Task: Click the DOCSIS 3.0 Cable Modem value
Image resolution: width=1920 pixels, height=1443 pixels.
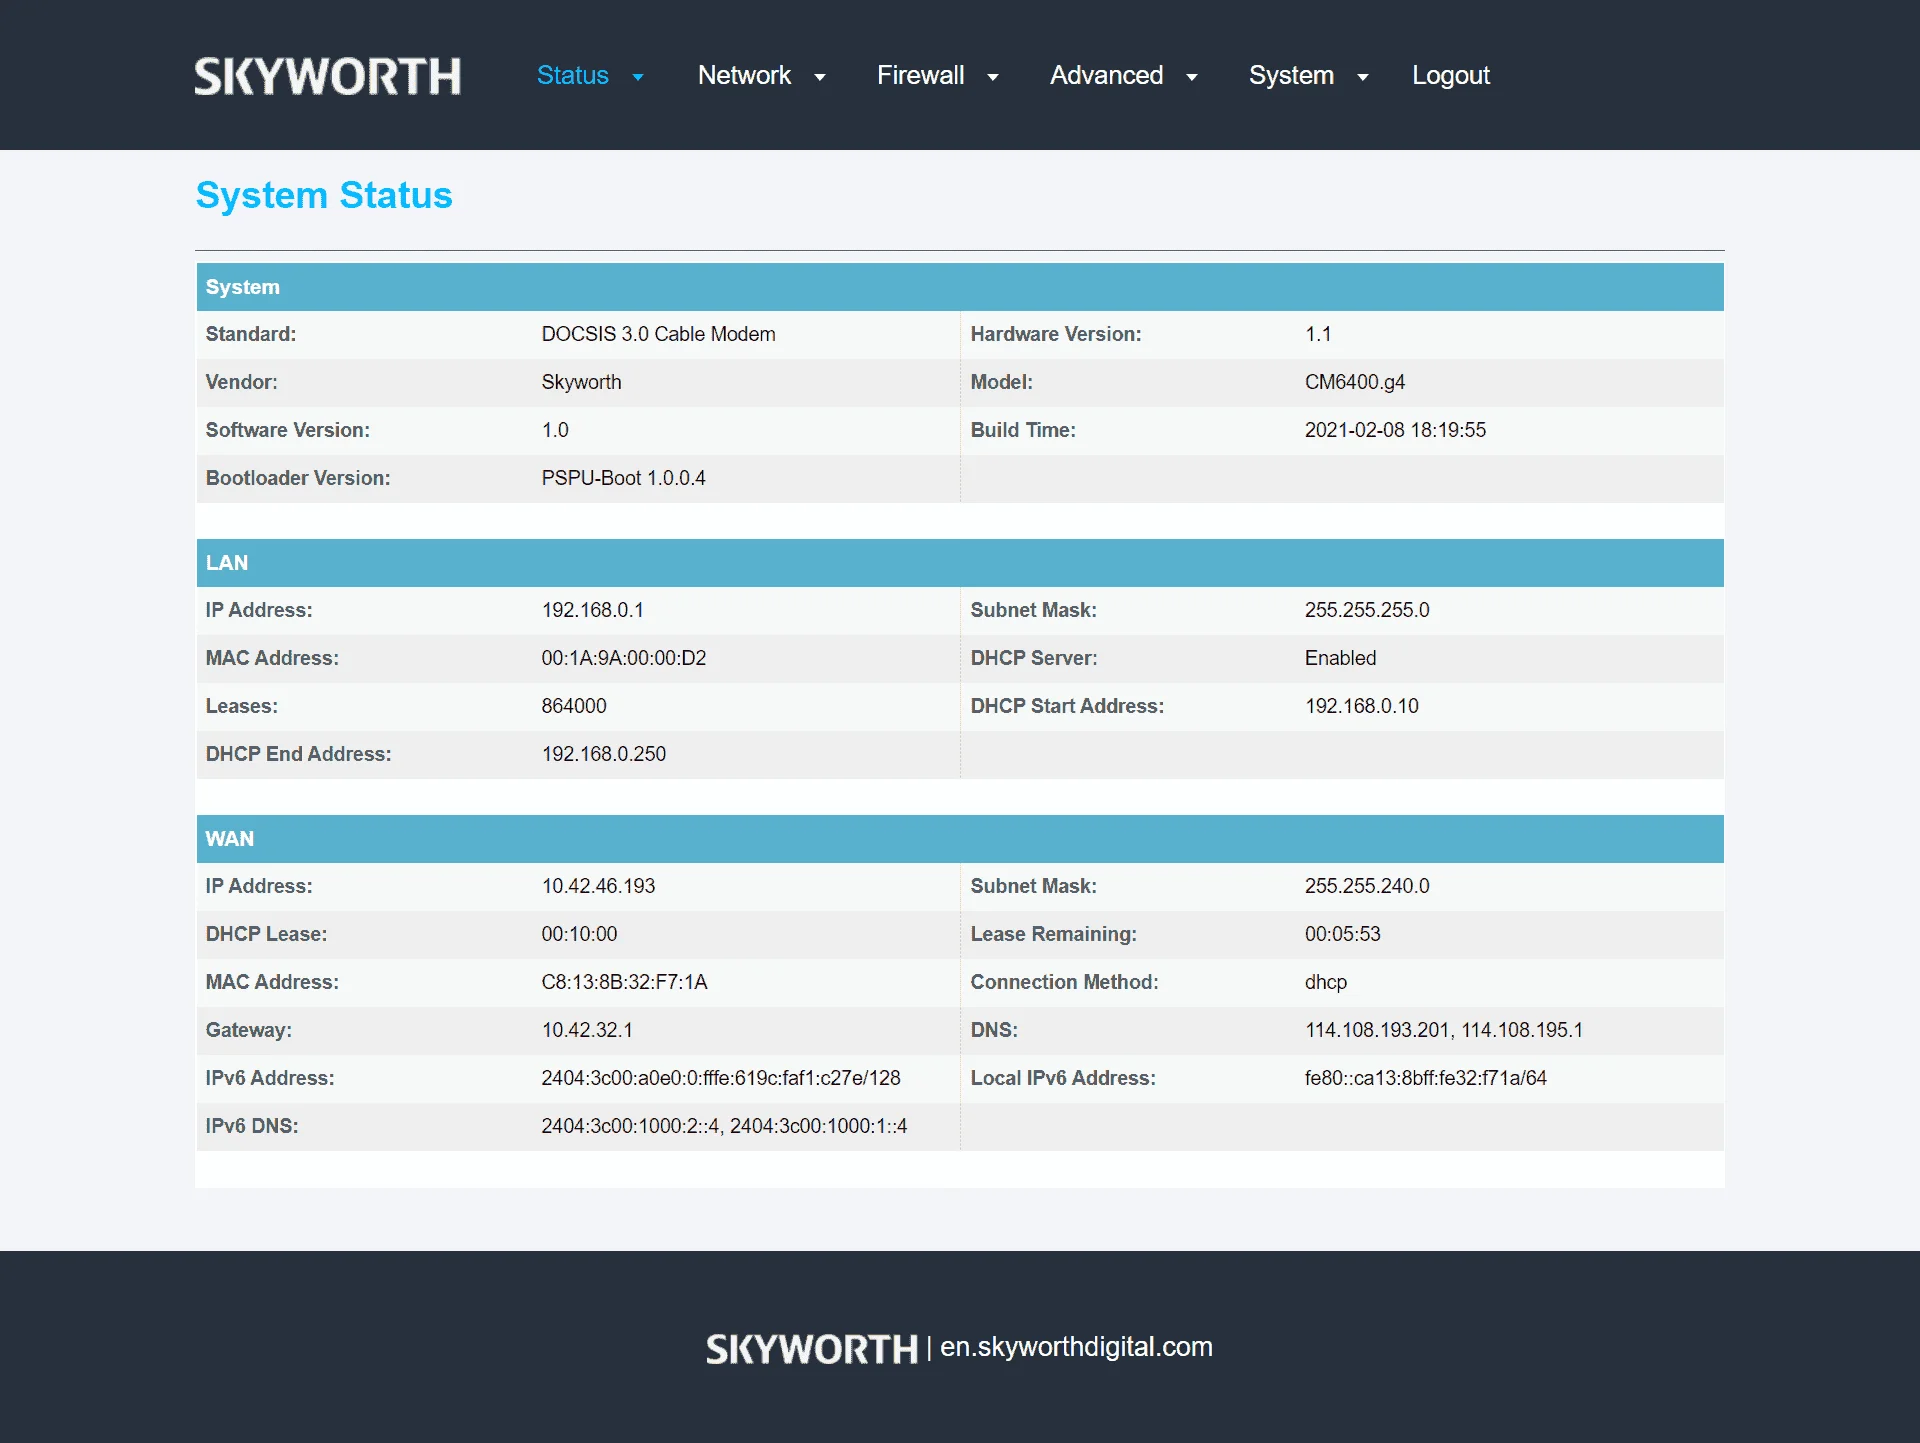Action: (659, 334)
